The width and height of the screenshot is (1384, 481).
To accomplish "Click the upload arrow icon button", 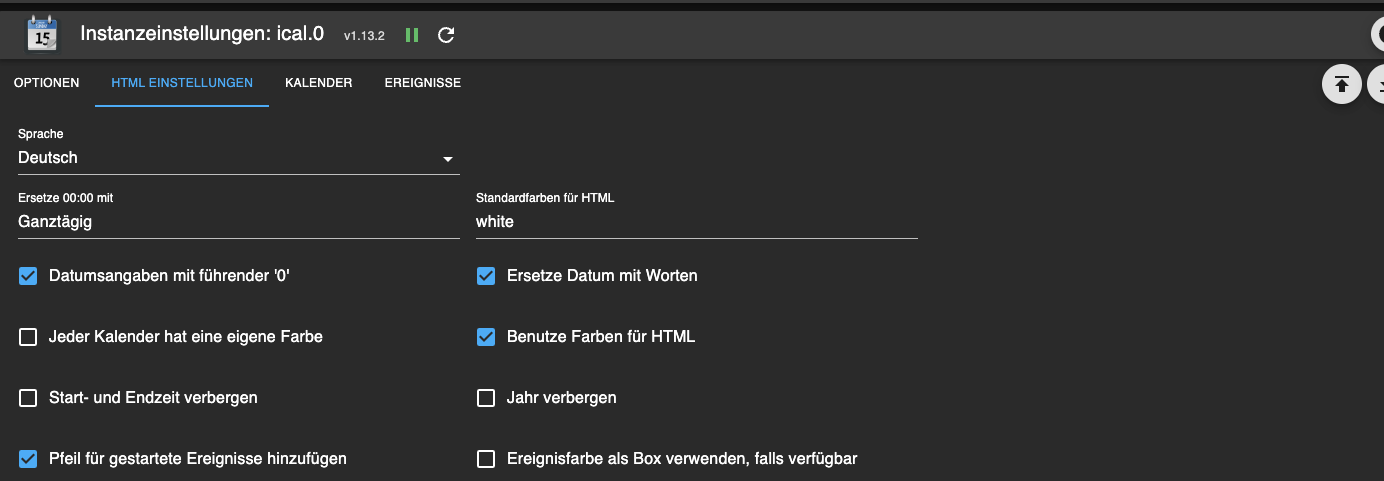I will tap(1342, 84).
